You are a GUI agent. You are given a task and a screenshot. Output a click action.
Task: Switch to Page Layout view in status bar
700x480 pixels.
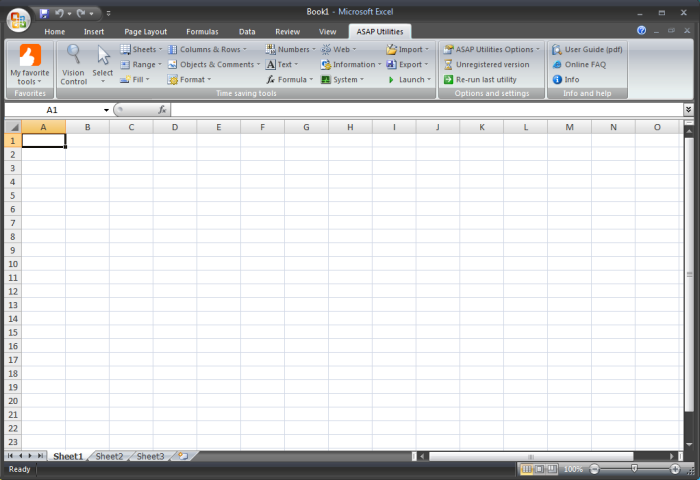[x=540, y=469]
